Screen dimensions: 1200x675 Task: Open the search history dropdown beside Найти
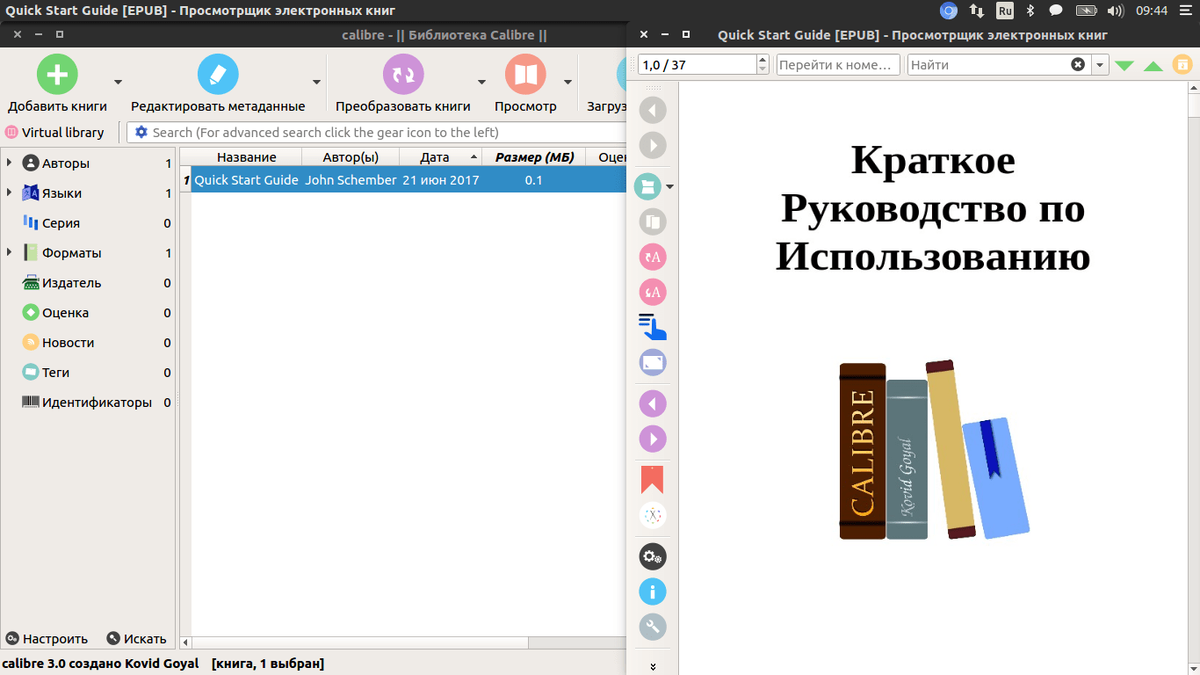[1101, 63]
